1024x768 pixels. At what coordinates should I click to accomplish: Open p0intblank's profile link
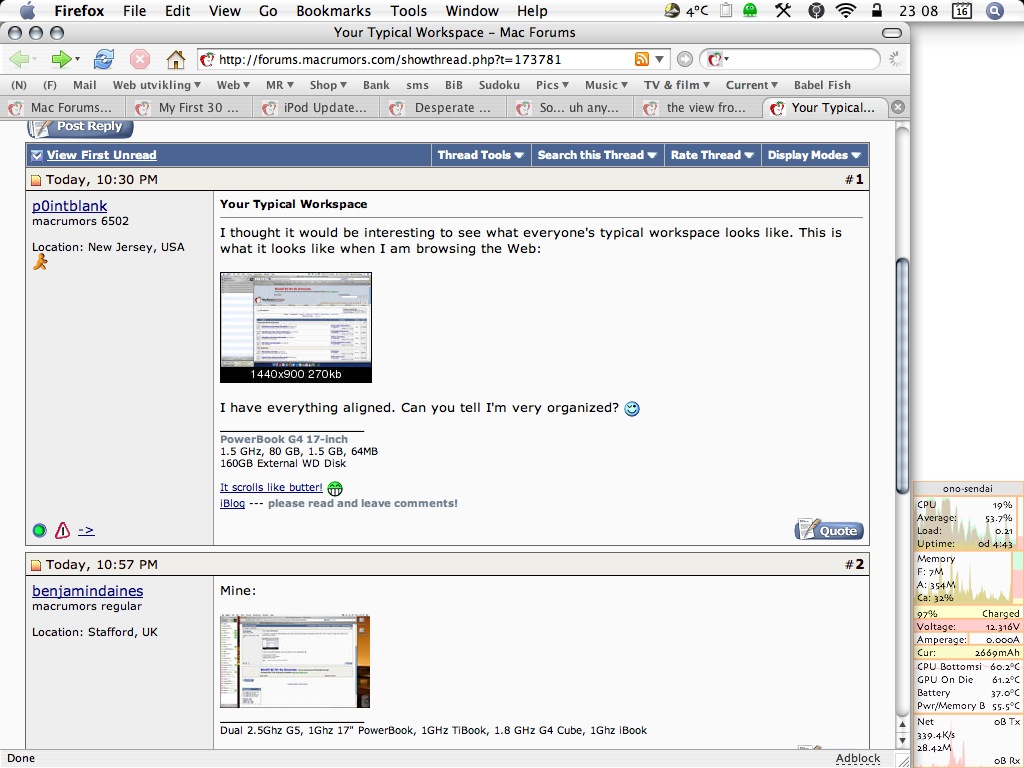click(69, 206)
